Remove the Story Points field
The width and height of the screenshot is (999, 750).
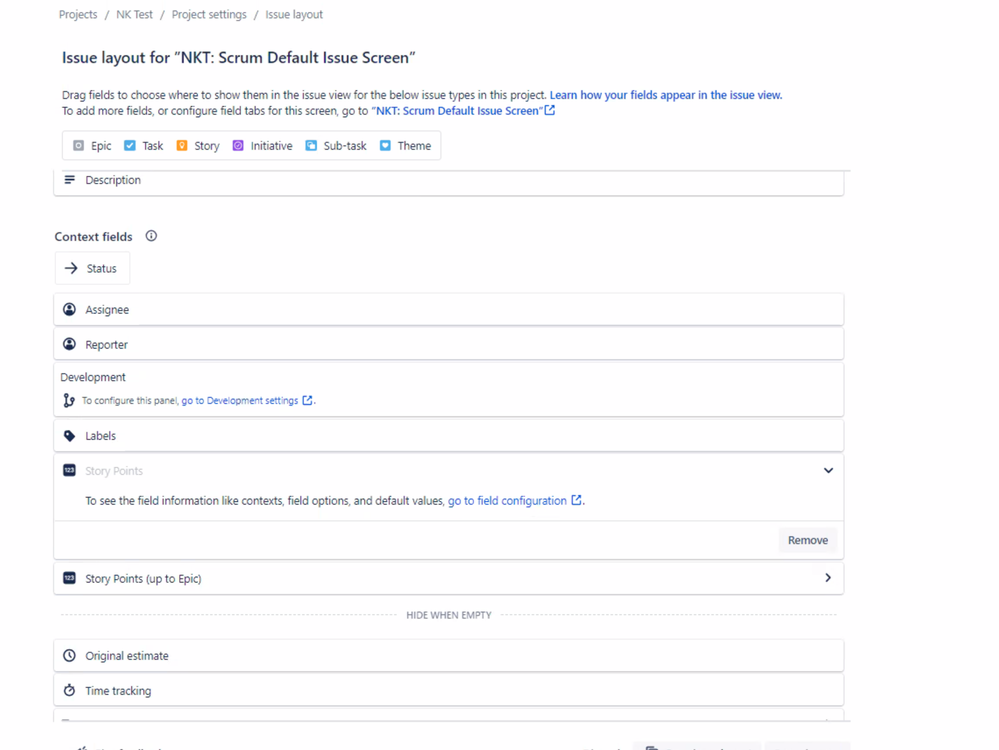coord(808,540)
